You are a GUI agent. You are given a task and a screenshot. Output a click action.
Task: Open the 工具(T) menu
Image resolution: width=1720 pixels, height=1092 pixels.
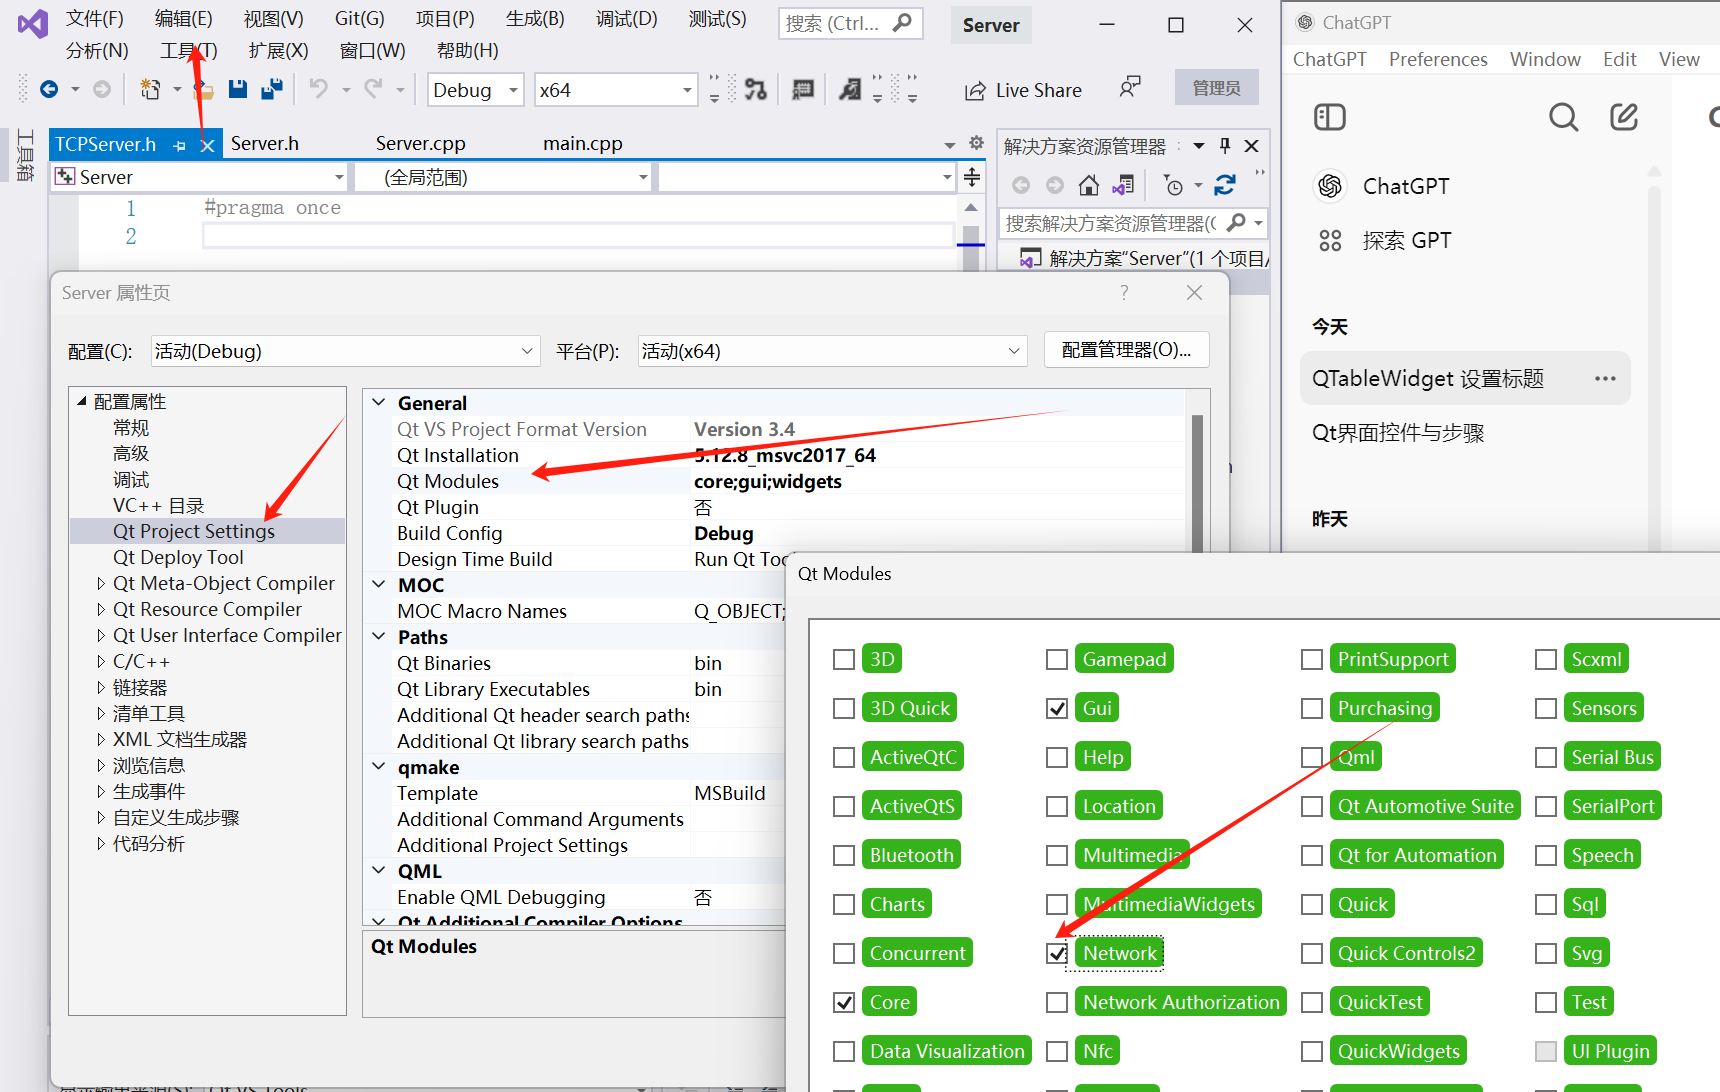[x=188, y=51]
